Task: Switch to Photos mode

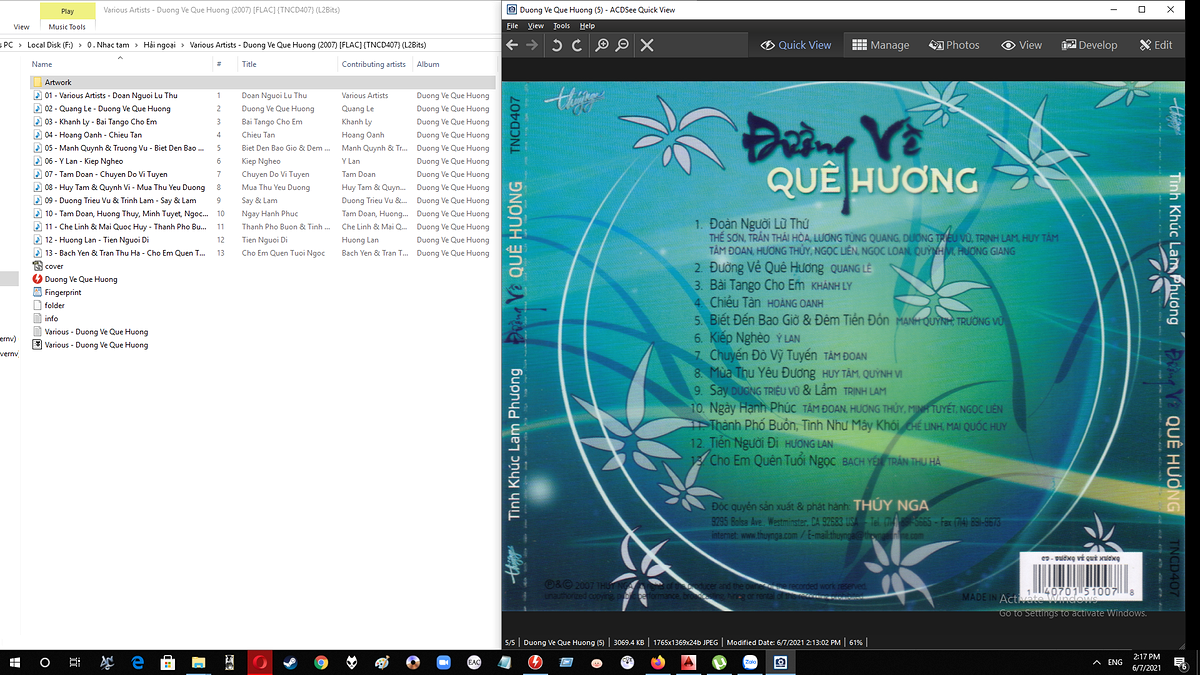Action: tap(954, 45)
